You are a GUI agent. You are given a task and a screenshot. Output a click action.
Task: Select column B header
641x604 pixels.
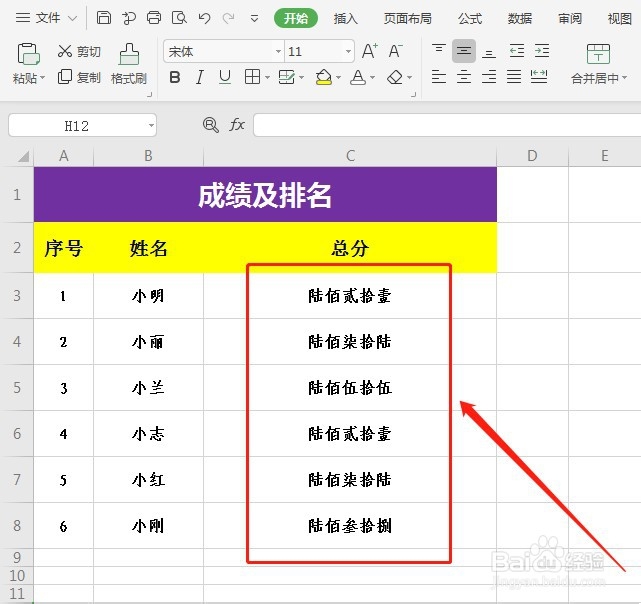[x=148, y=156]
